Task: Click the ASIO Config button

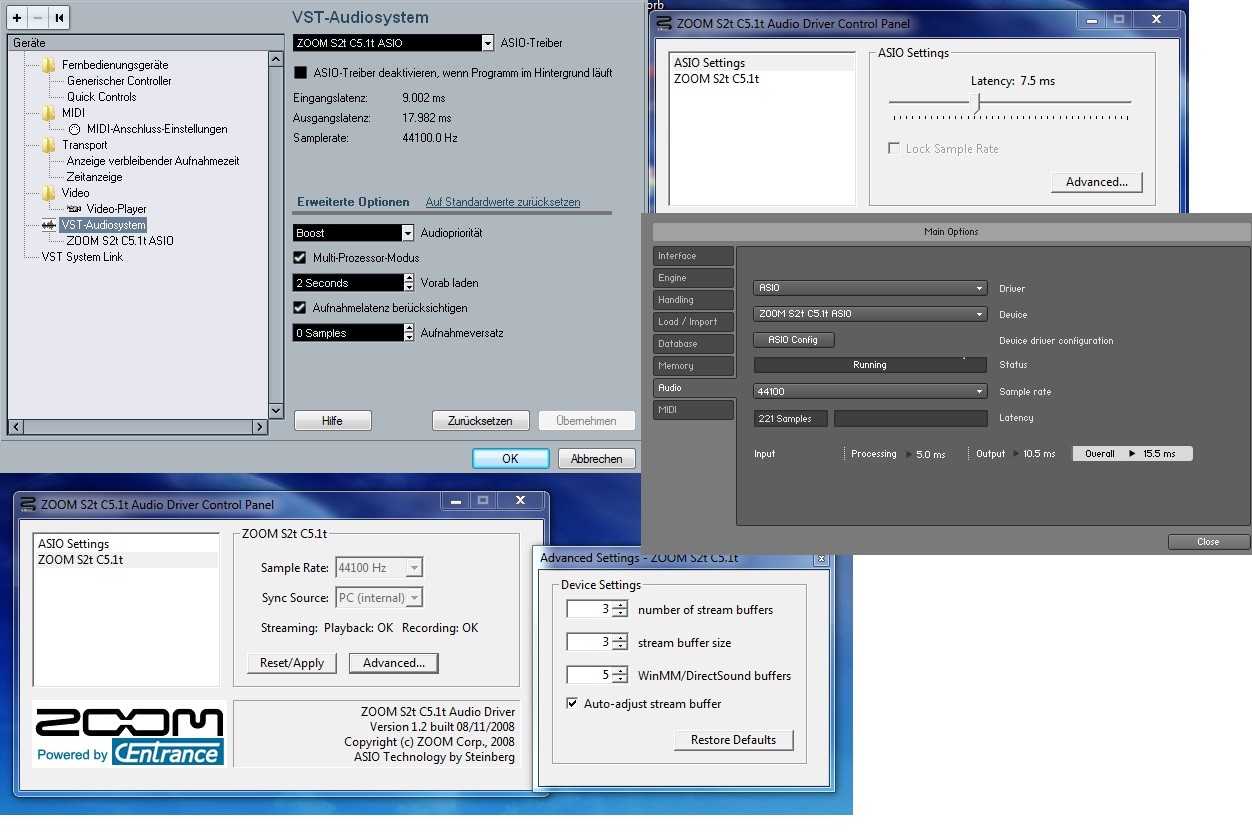Action: pos(793,340)
